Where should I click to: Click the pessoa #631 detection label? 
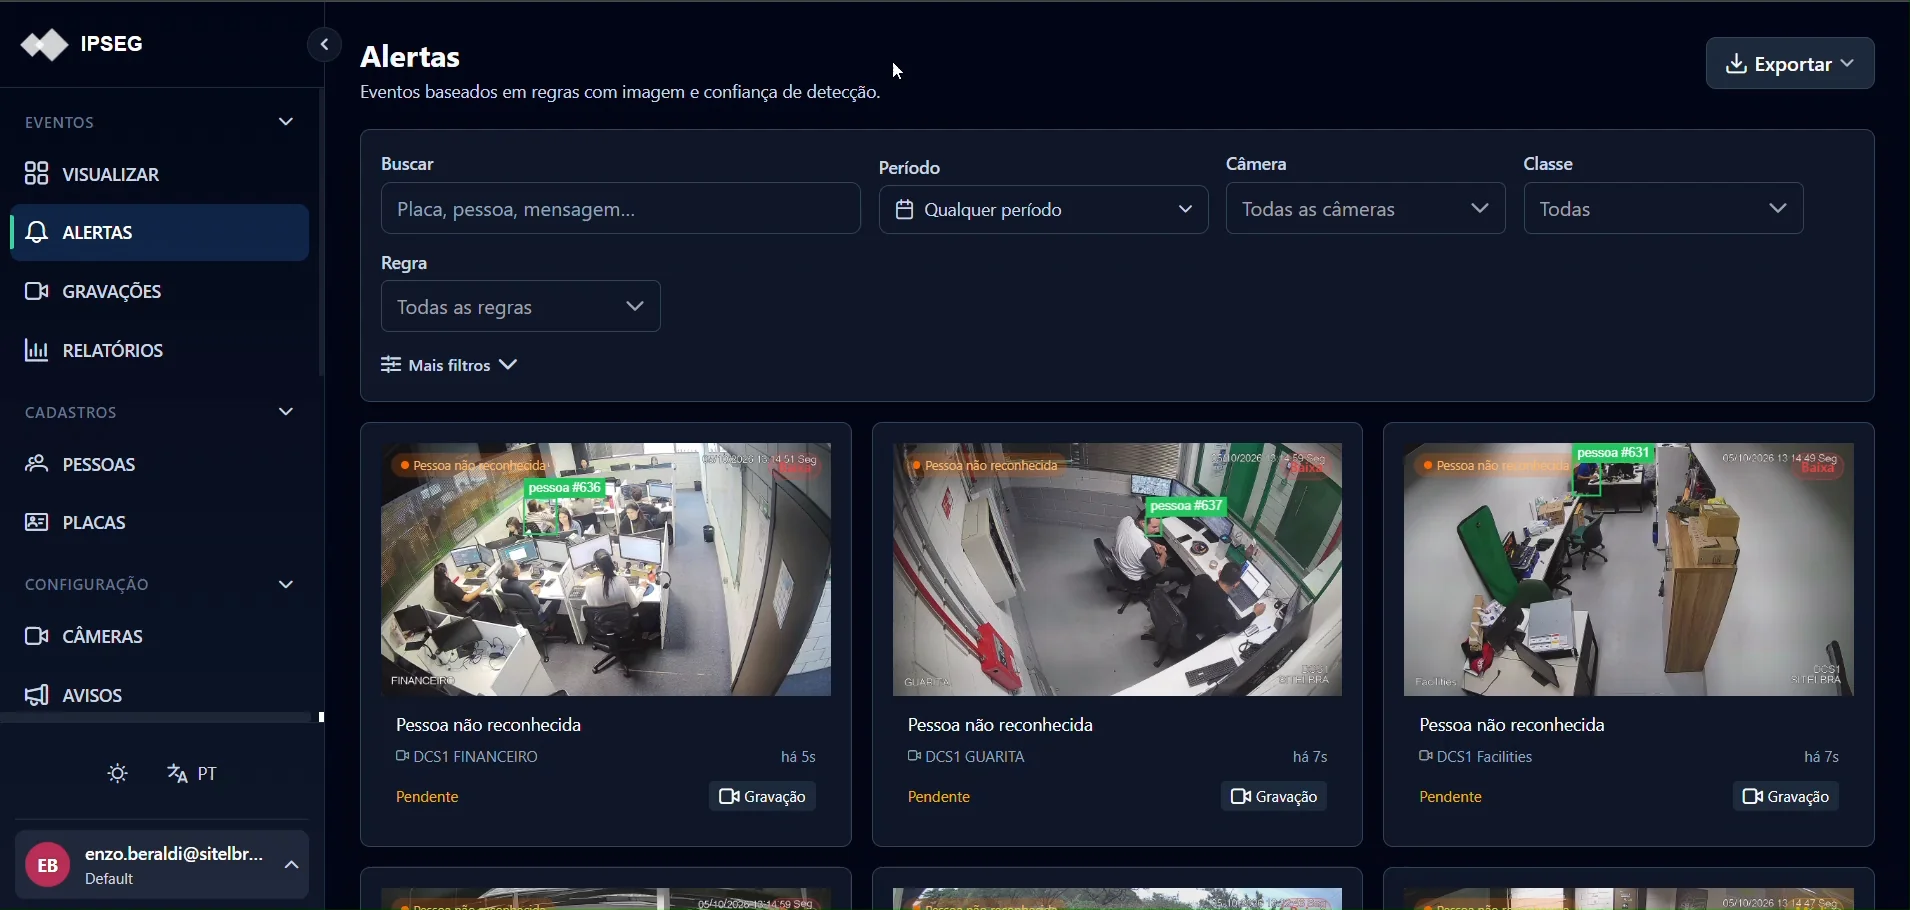point(1615,454)
